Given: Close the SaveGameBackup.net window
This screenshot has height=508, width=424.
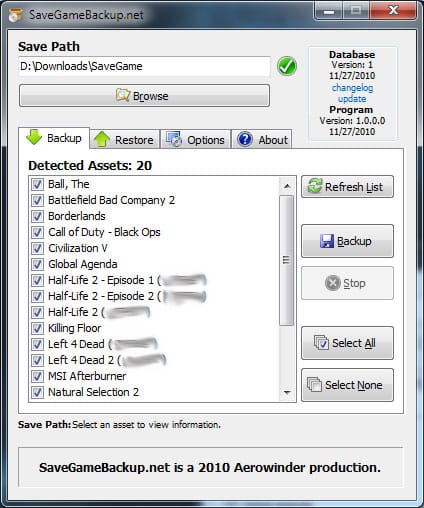Looking at the screenshot, I should coord(393,11).
